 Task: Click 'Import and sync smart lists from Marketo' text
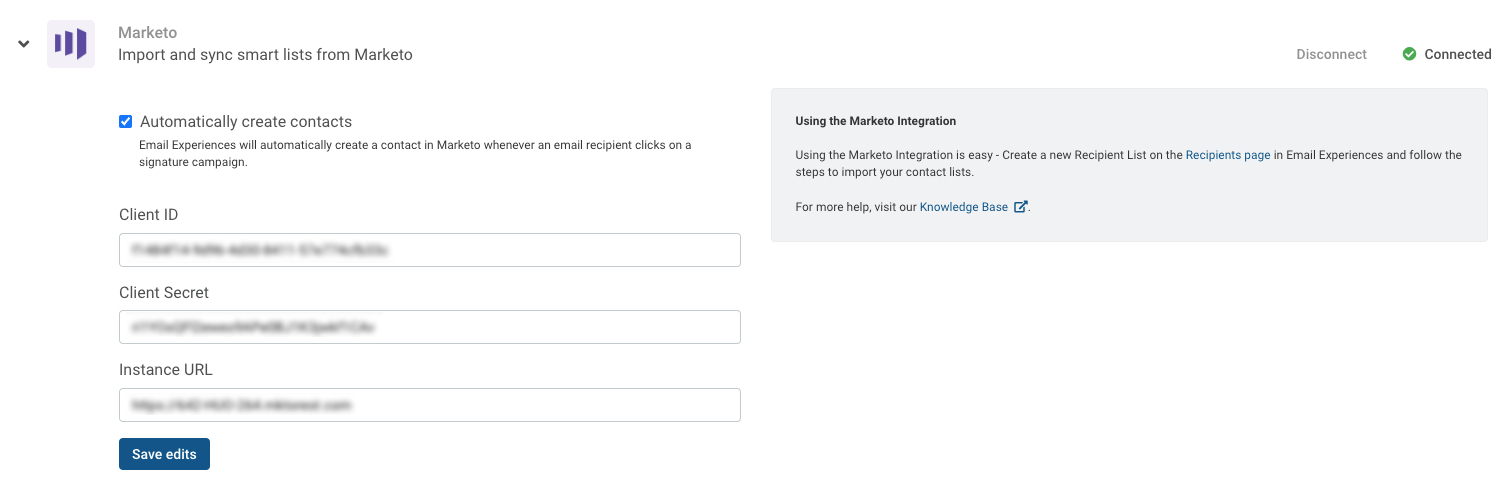pyautogui.click(x=265, y=55)
